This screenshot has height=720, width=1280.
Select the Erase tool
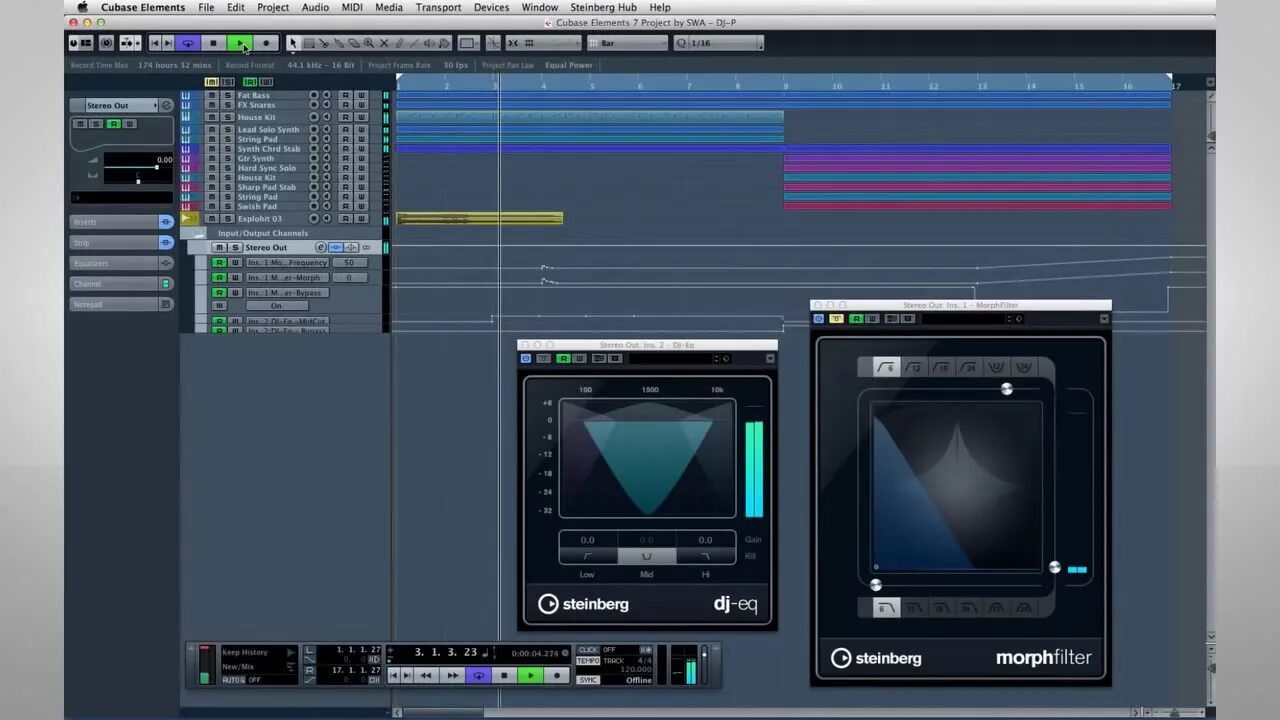coord(354,43)
